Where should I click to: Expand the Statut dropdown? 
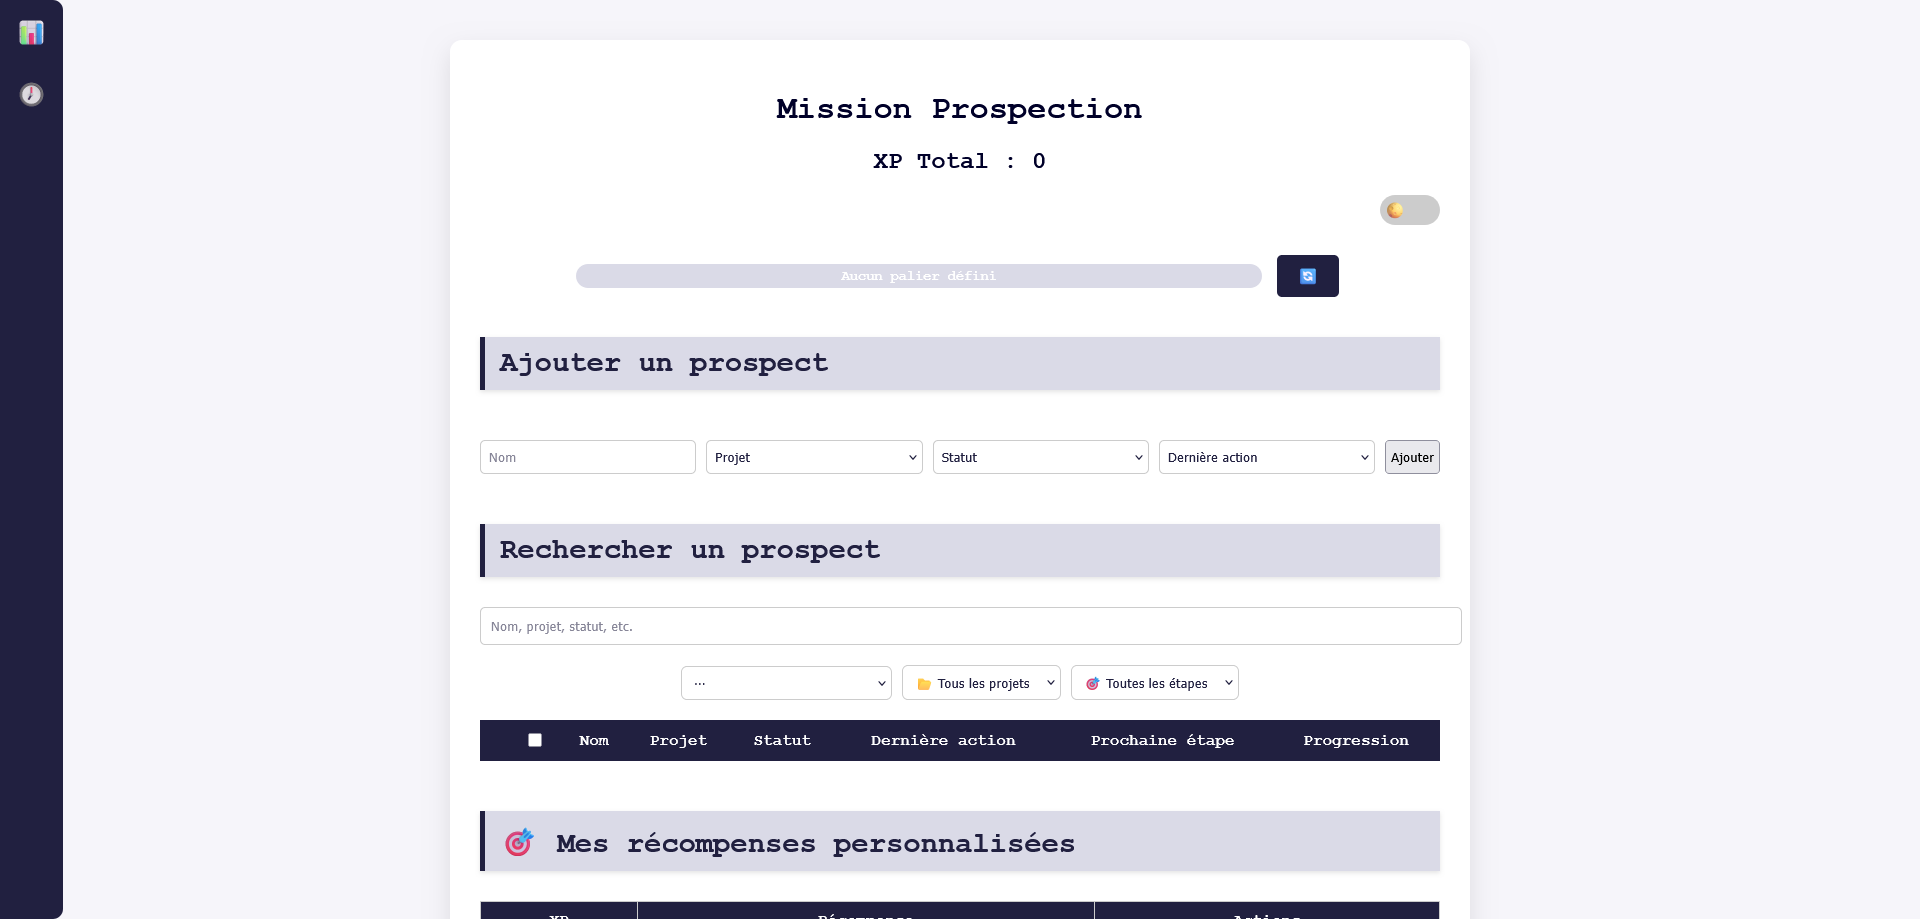point(1040,457)
